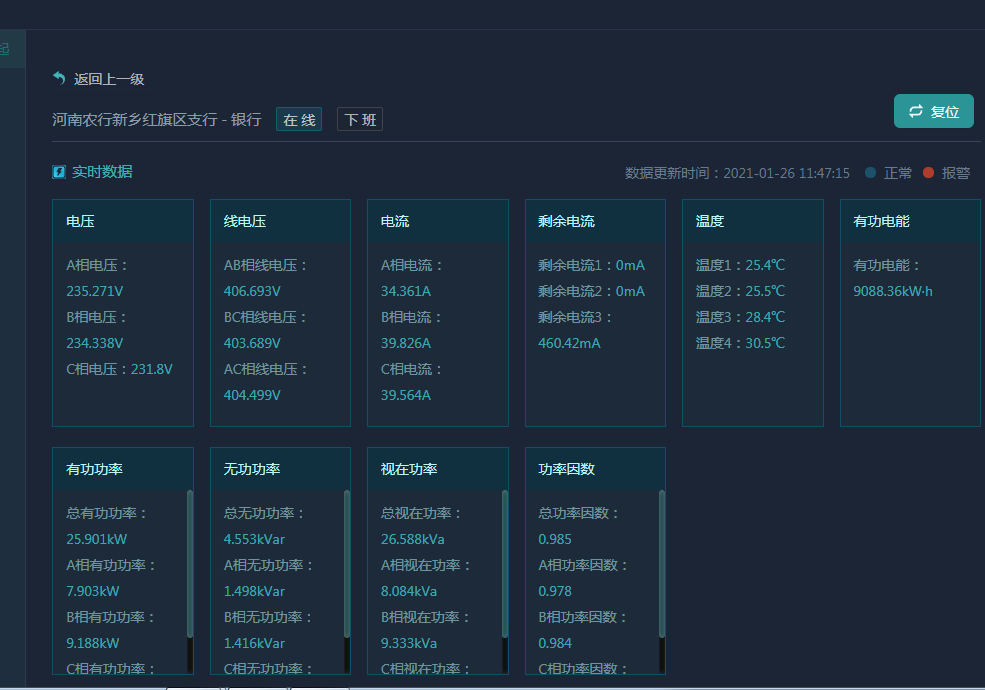Click the 温度4：30.5℃ reading

(740, 343)
